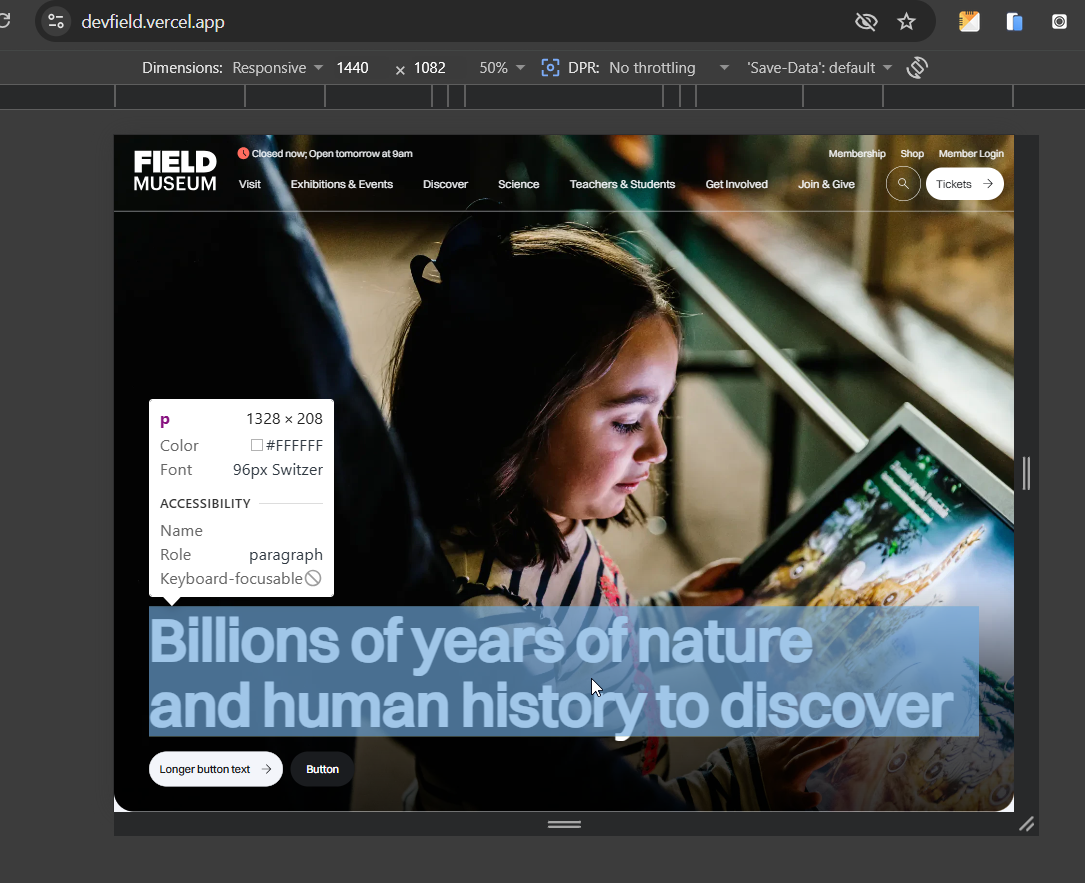The width and height of the screenshot is (1085, 883).
Task: Click the Longer button text button
Action: [x=215, y=769]
